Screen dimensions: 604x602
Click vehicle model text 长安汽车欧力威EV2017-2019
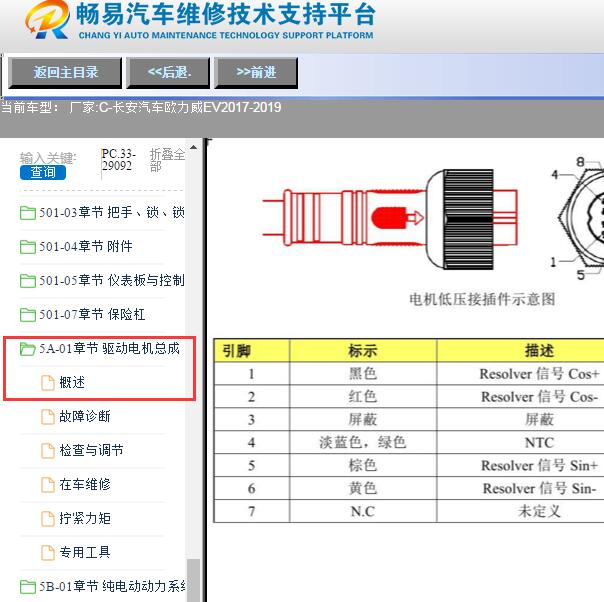click(196, 107)
